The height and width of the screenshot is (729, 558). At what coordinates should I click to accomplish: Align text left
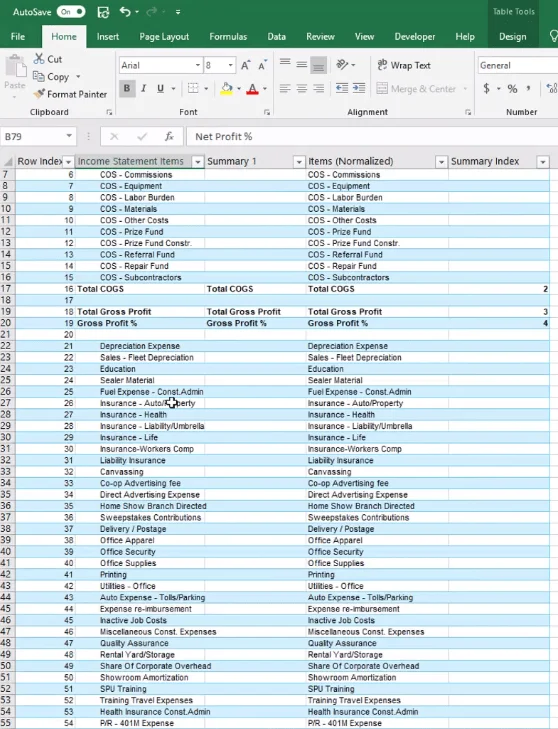pyautogui.click(x=285, y=88)
